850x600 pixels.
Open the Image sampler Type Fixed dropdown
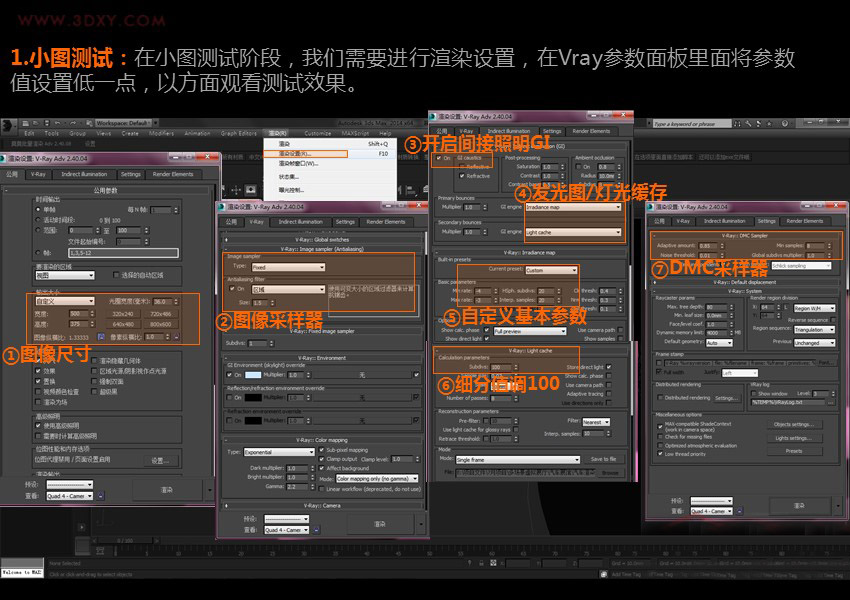(288, 267)
